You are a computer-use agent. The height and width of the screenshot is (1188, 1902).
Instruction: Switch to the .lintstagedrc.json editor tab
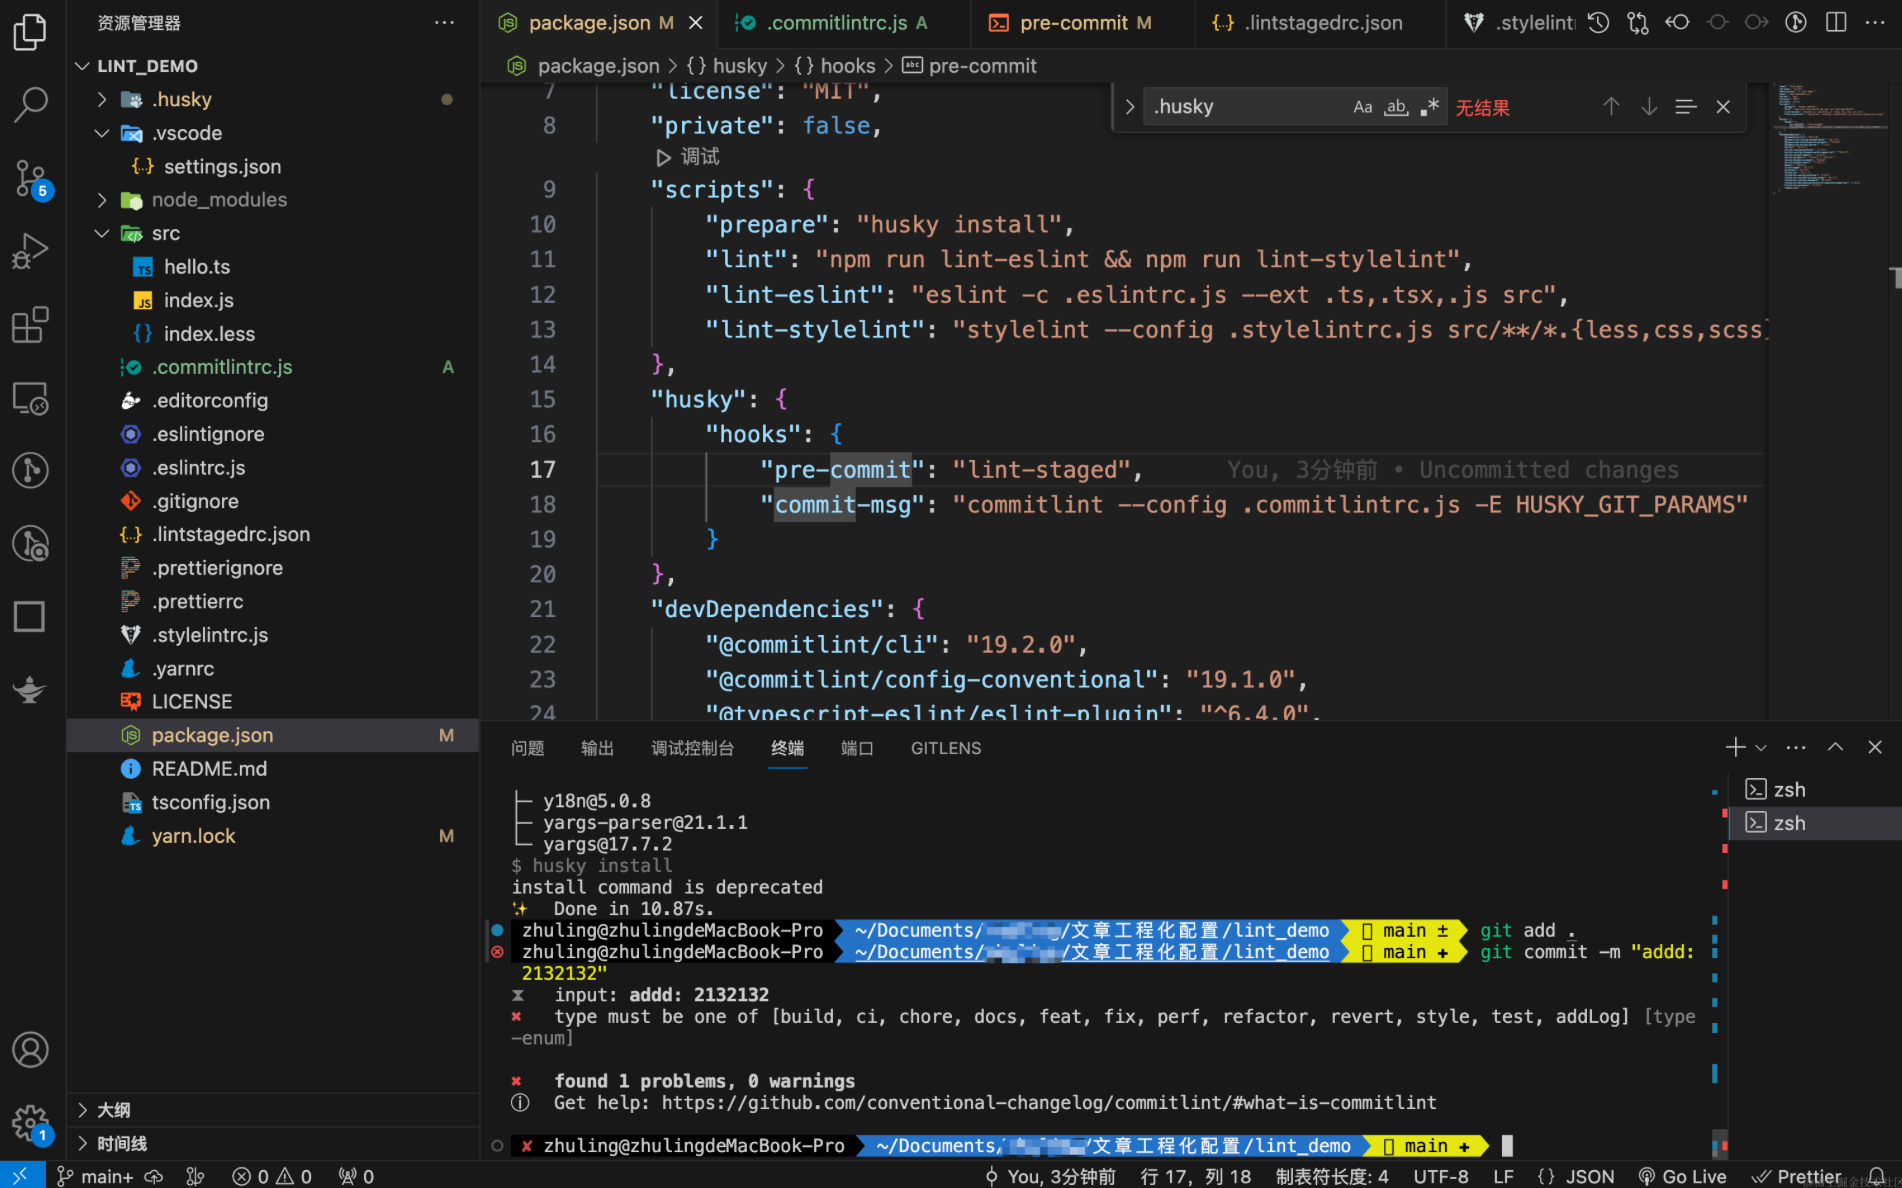1320,22
